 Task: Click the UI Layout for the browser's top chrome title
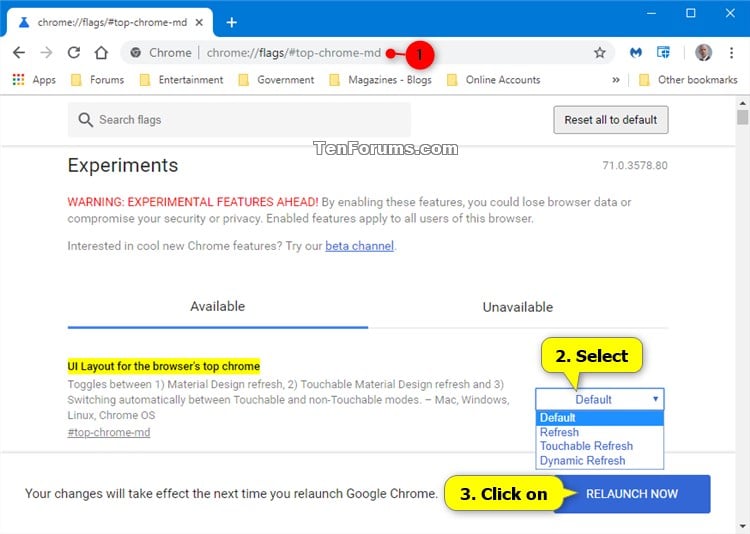[x=164, y=366]
